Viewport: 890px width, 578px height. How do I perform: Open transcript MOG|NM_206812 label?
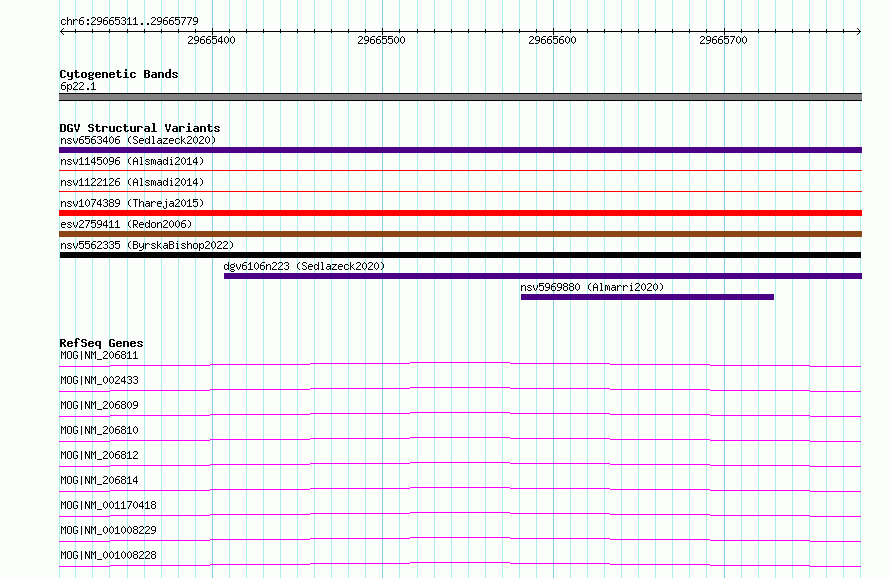(99, 455)
